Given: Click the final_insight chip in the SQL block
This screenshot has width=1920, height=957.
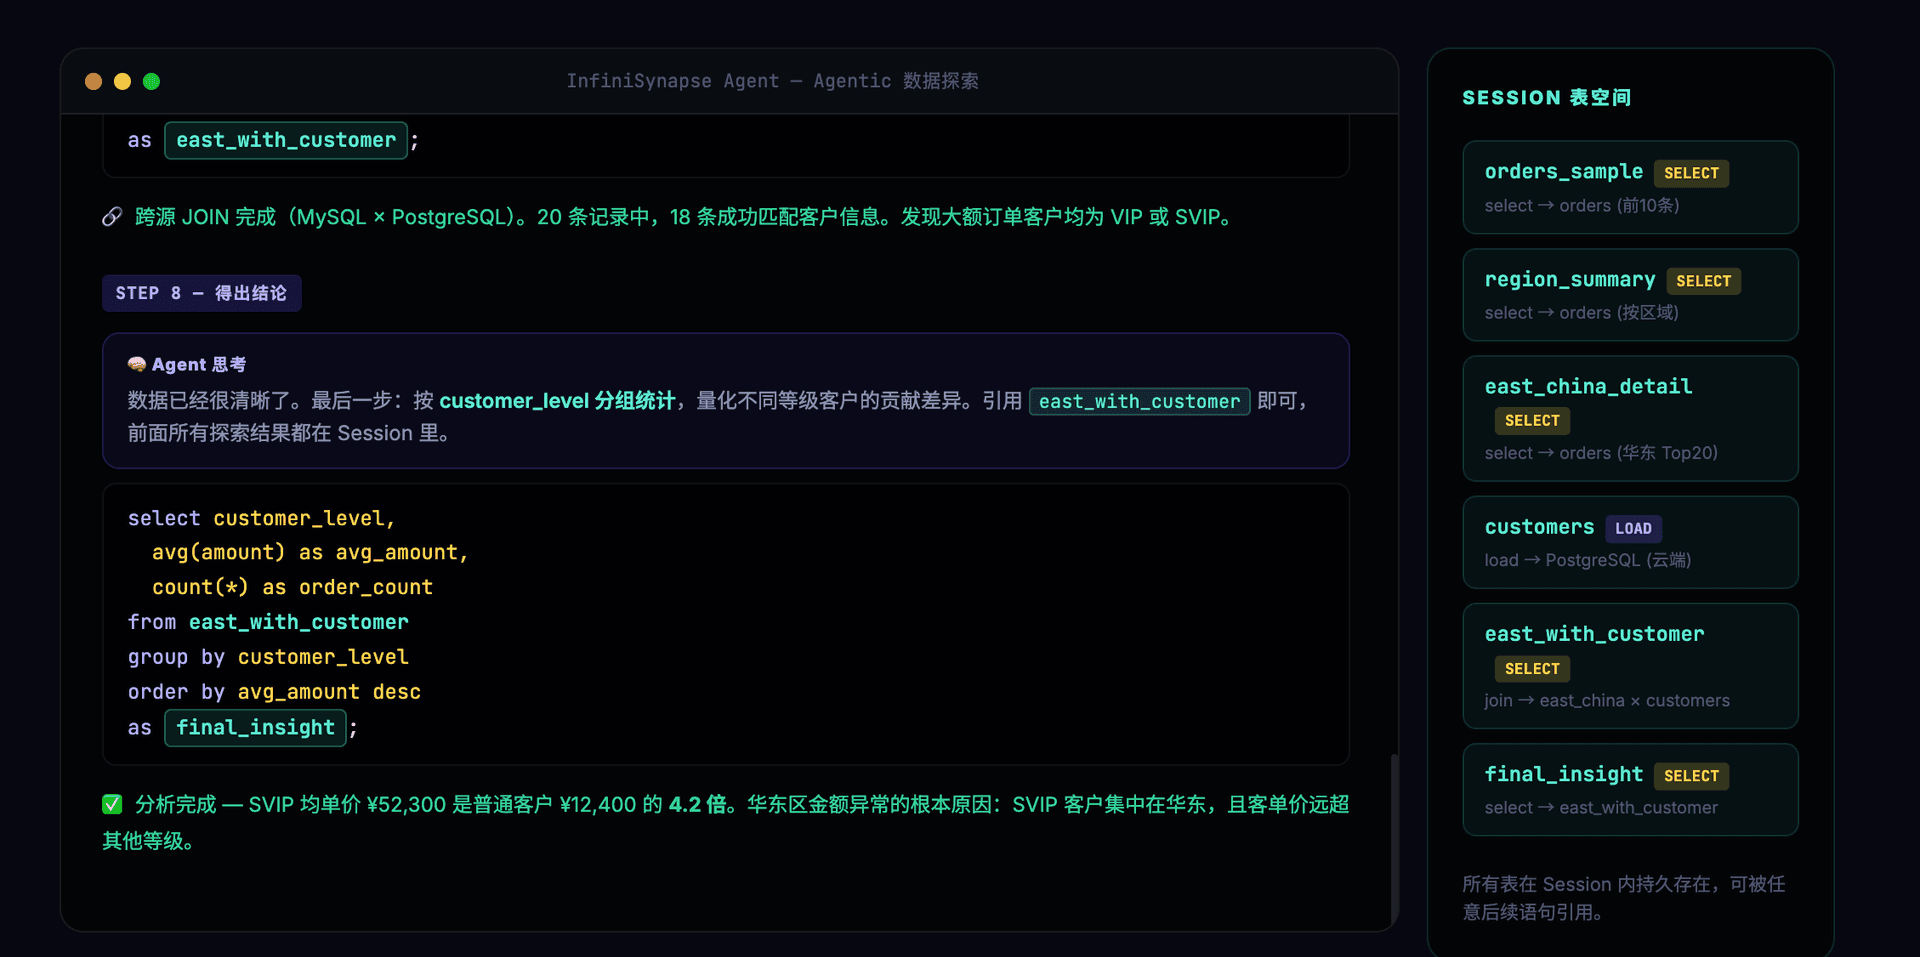Looking at the screenshot, I should point(255,728).
